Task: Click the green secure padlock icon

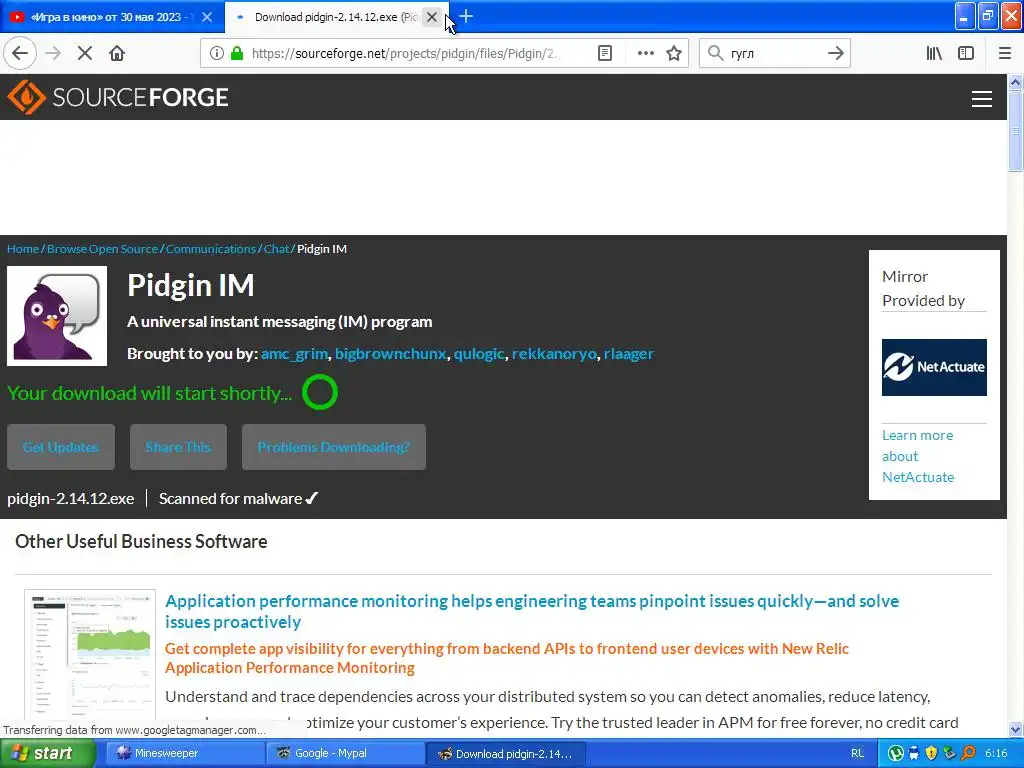Action: [x=237, y=54]
